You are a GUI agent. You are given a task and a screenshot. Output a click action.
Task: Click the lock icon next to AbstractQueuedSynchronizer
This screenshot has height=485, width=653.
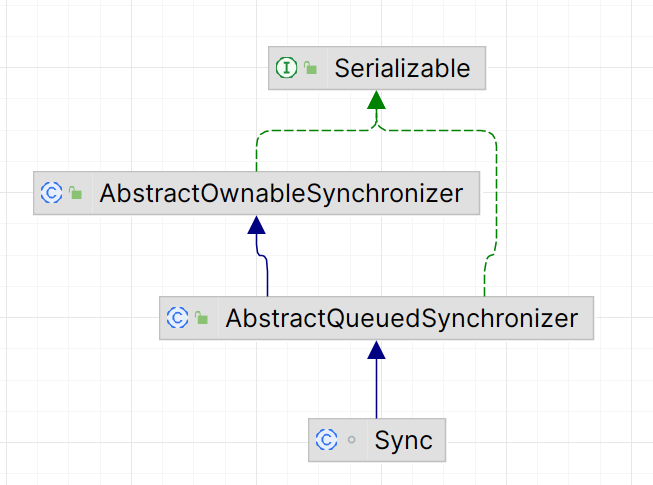coord(201,318)
